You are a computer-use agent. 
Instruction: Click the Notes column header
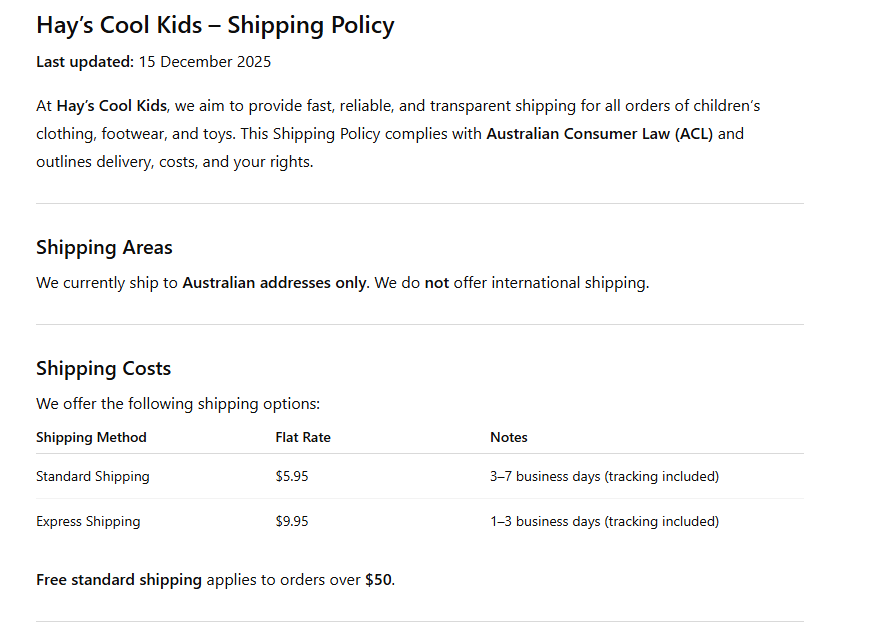[509, 437]
